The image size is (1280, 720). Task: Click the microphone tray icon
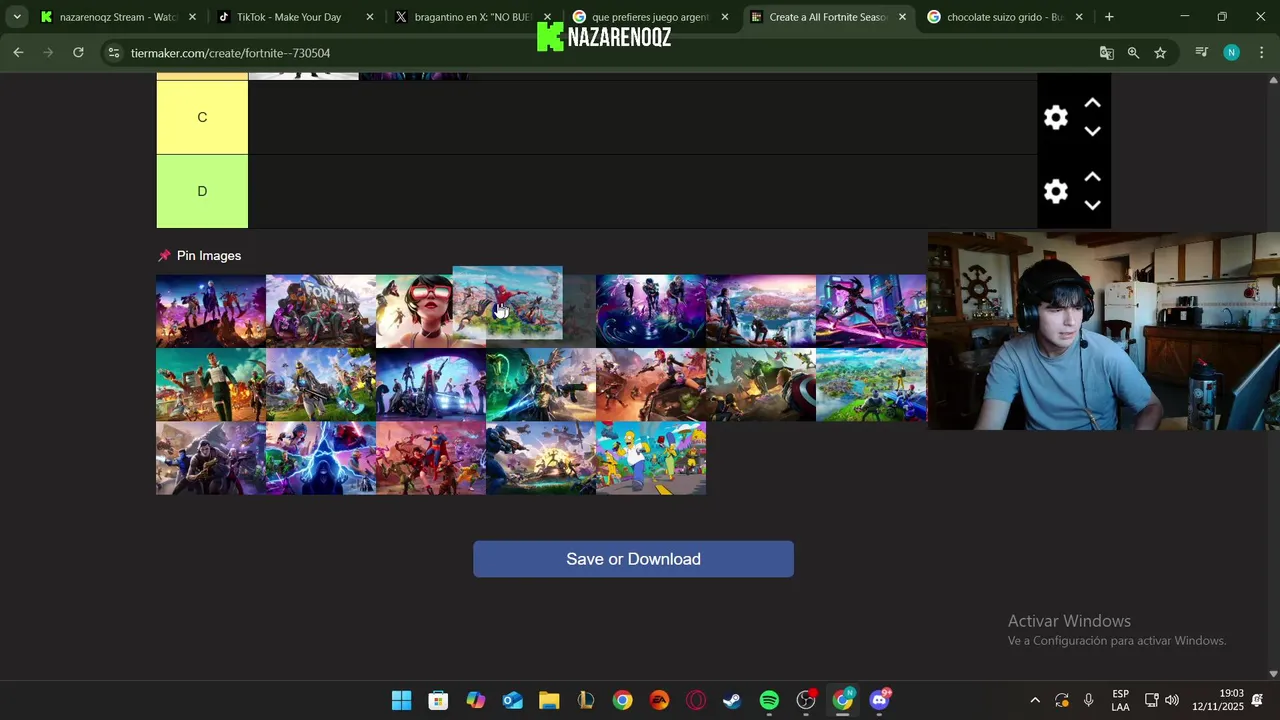1088,700
